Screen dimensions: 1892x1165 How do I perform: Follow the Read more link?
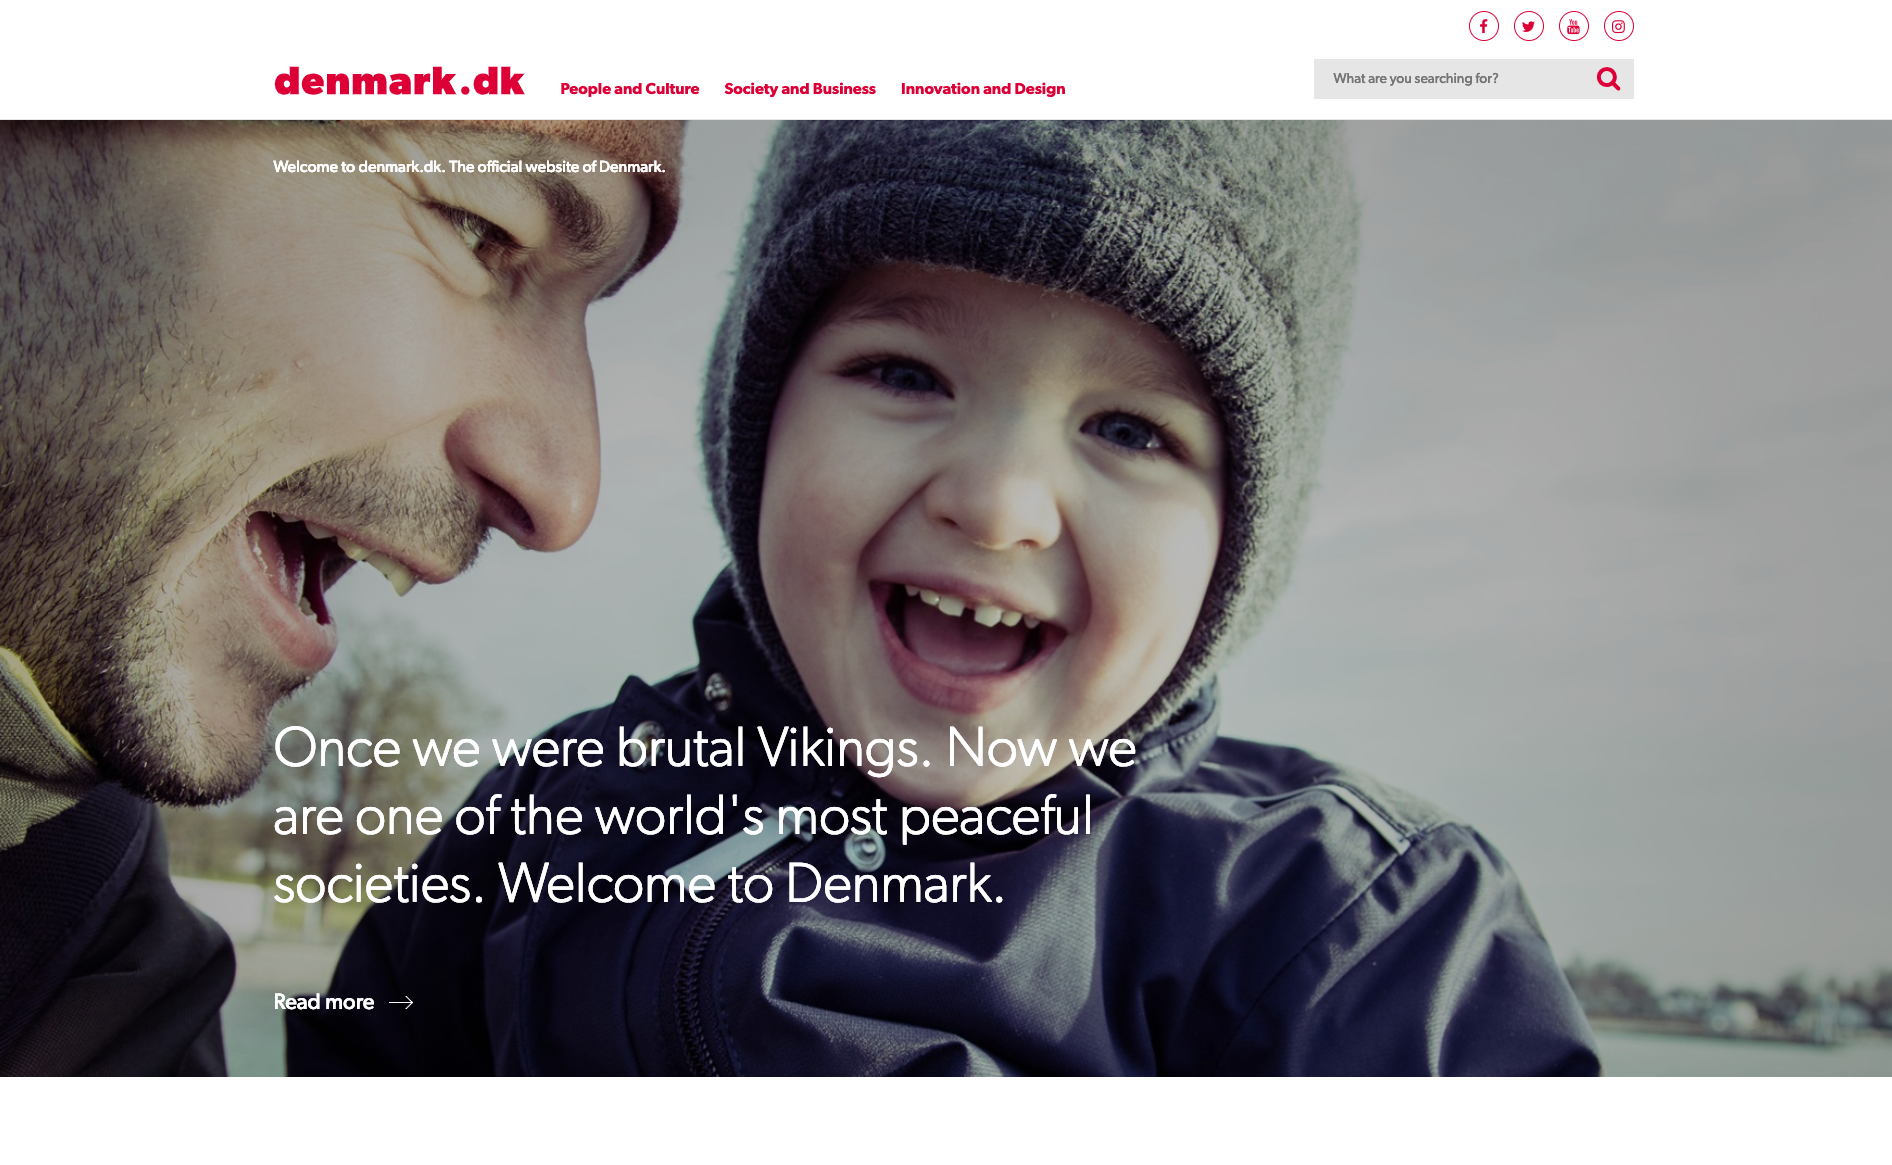pyautogui.click(x=324, y=1002)
